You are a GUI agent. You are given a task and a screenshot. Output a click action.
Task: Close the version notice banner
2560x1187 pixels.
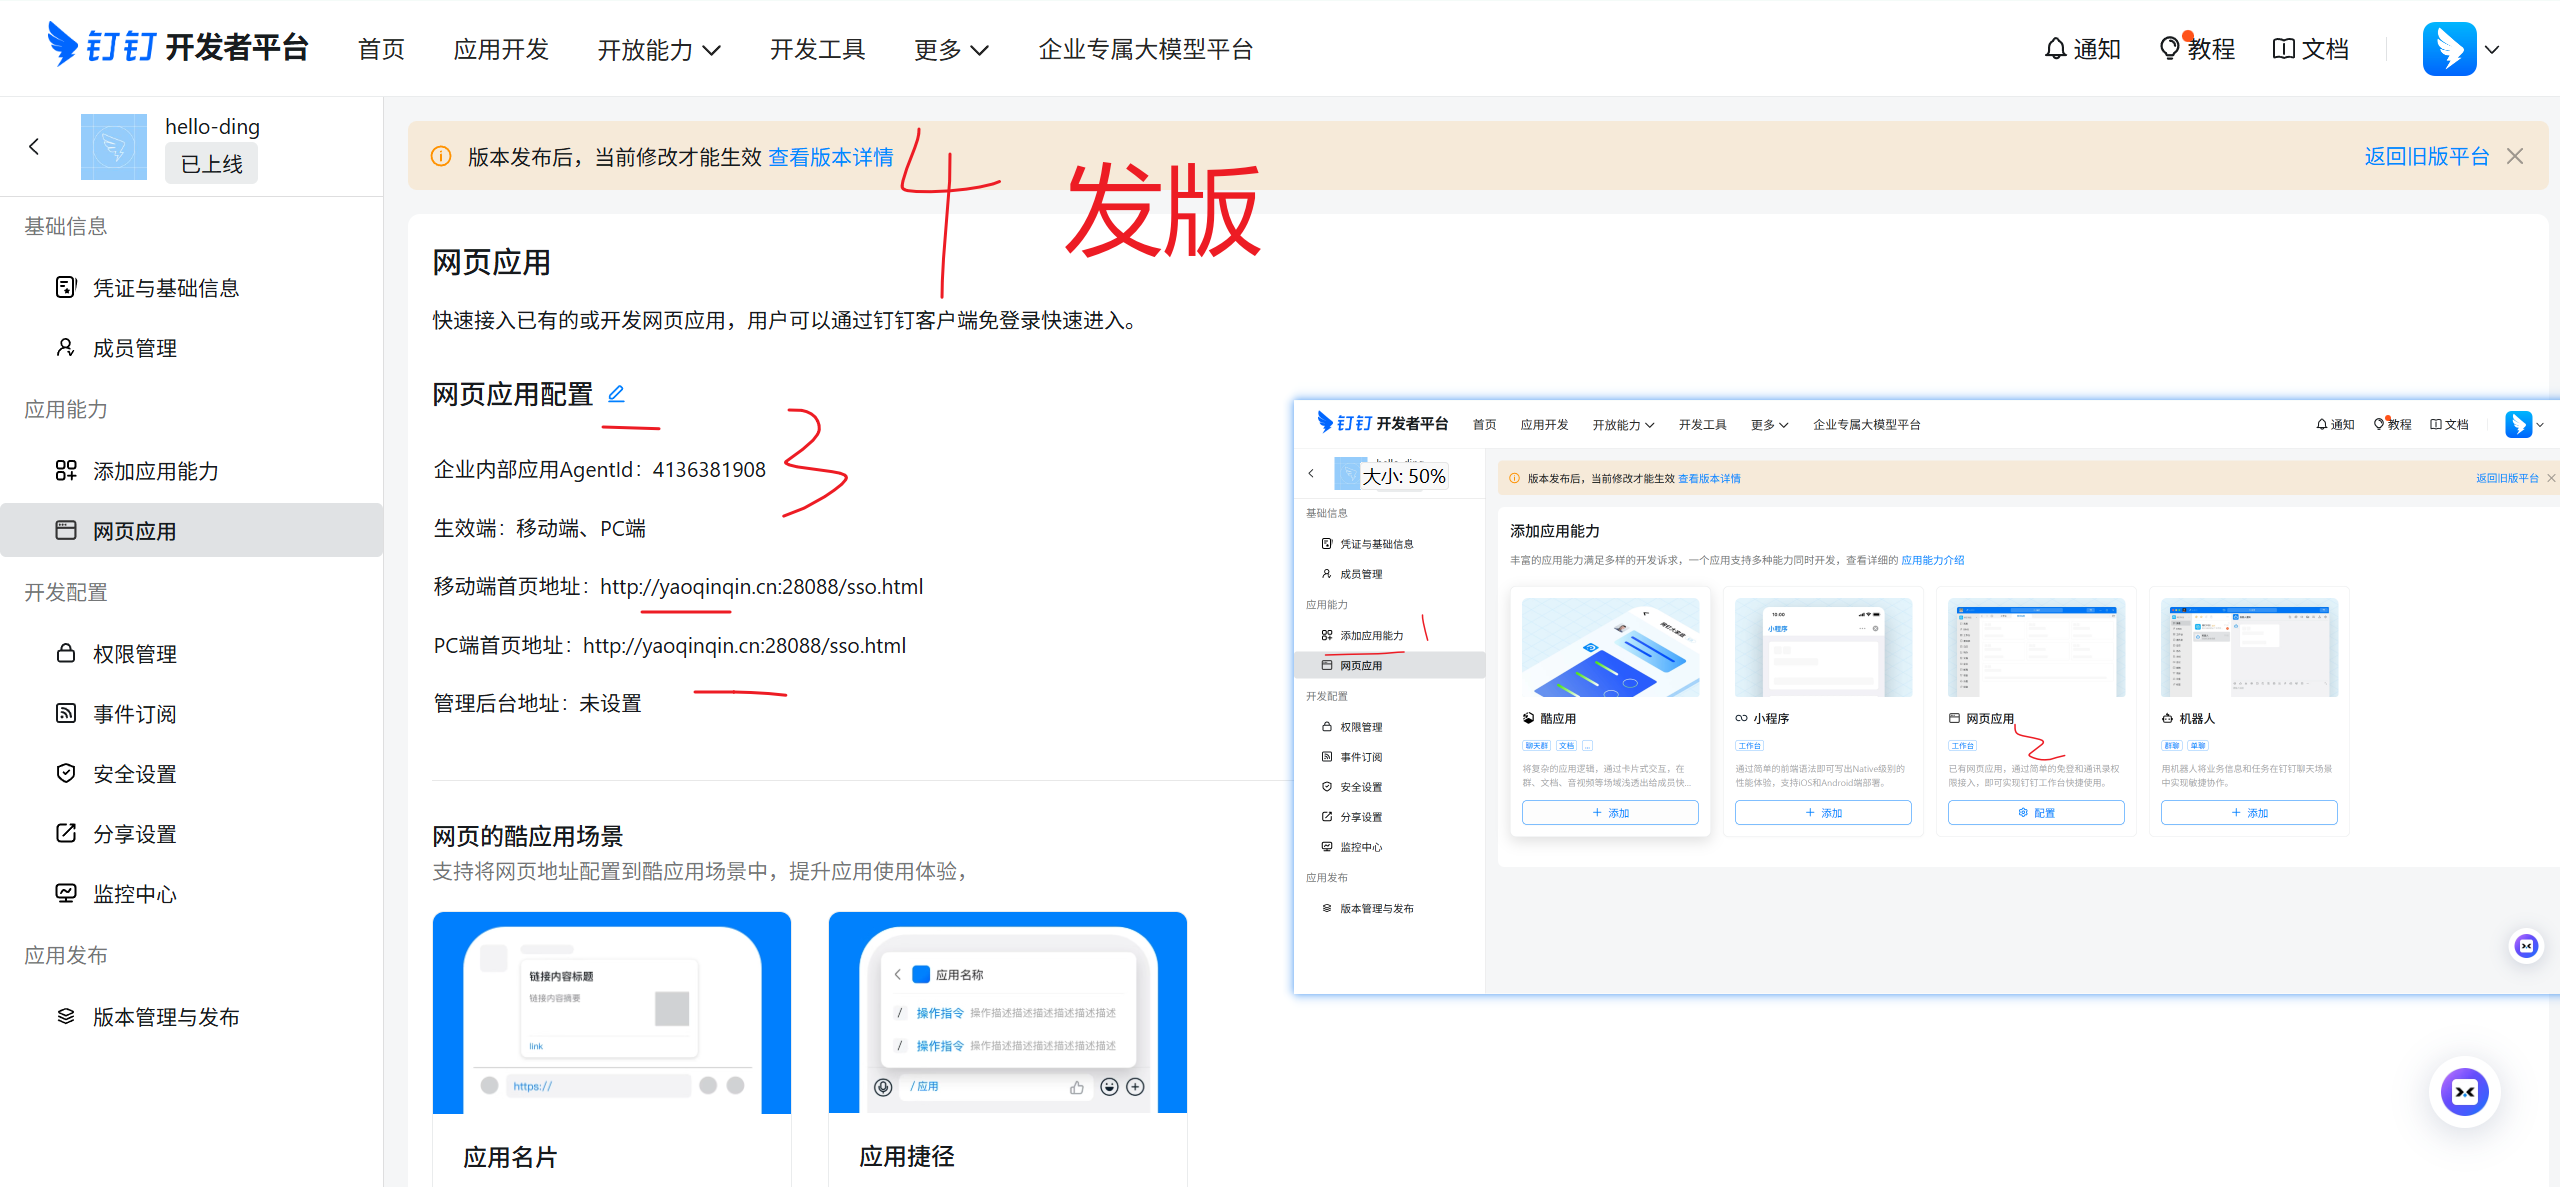click(x=2515, y=156)
